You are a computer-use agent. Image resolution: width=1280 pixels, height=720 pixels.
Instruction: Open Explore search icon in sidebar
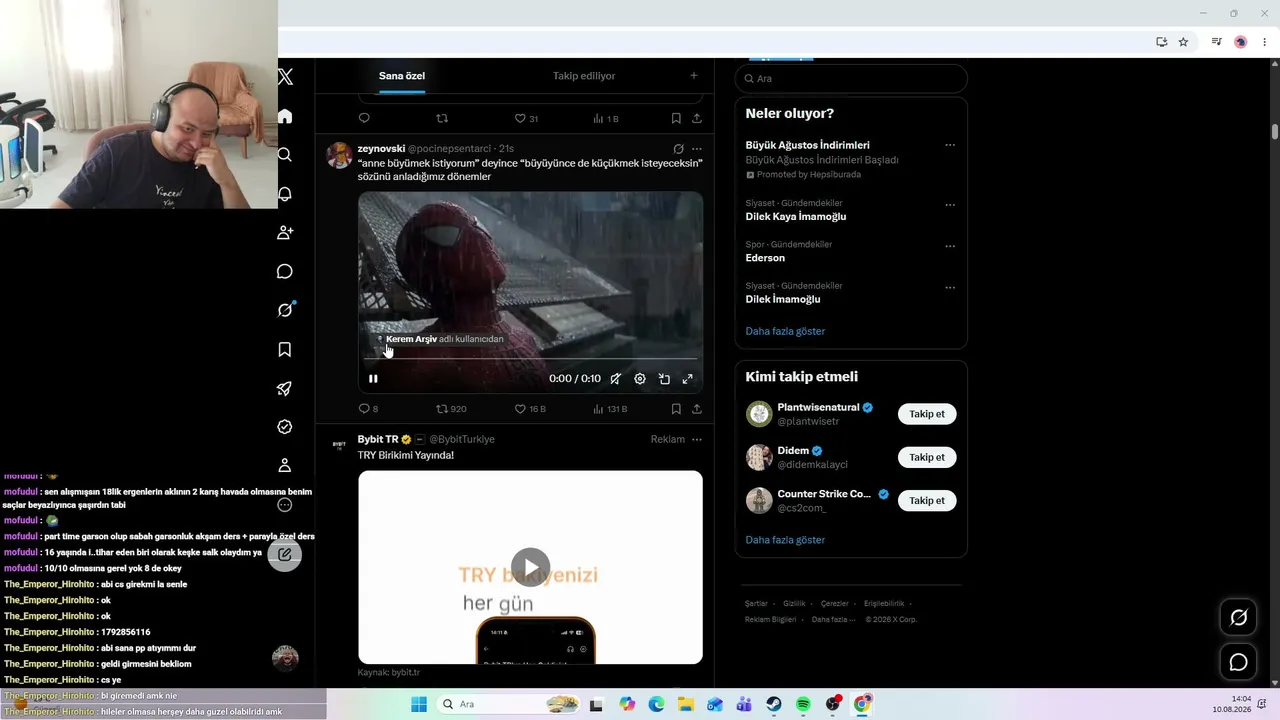coord(285,155)
